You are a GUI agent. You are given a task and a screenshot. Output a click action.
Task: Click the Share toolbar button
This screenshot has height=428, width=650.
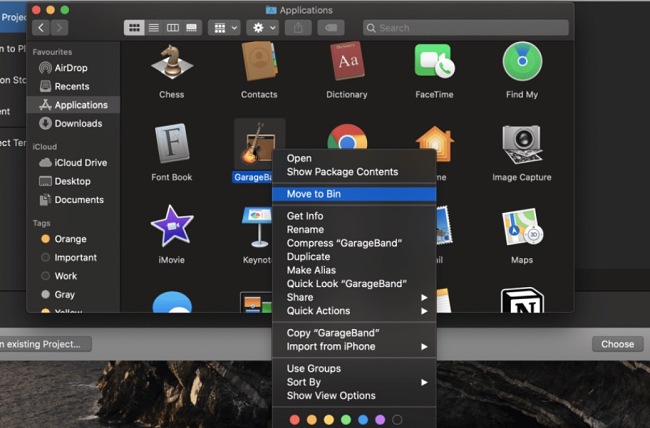(298, 28)
